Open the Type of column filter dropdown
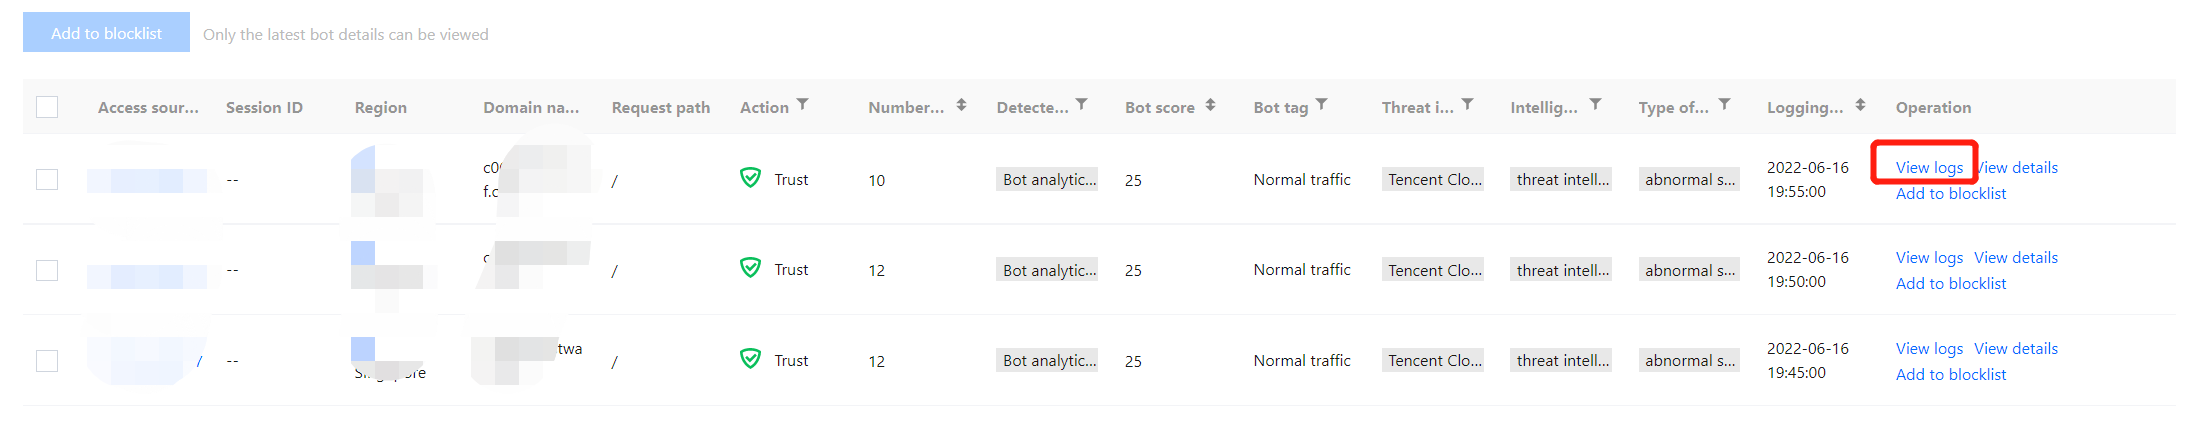The width and height of the screenshot is (2197, 422). pos(1724,104)
